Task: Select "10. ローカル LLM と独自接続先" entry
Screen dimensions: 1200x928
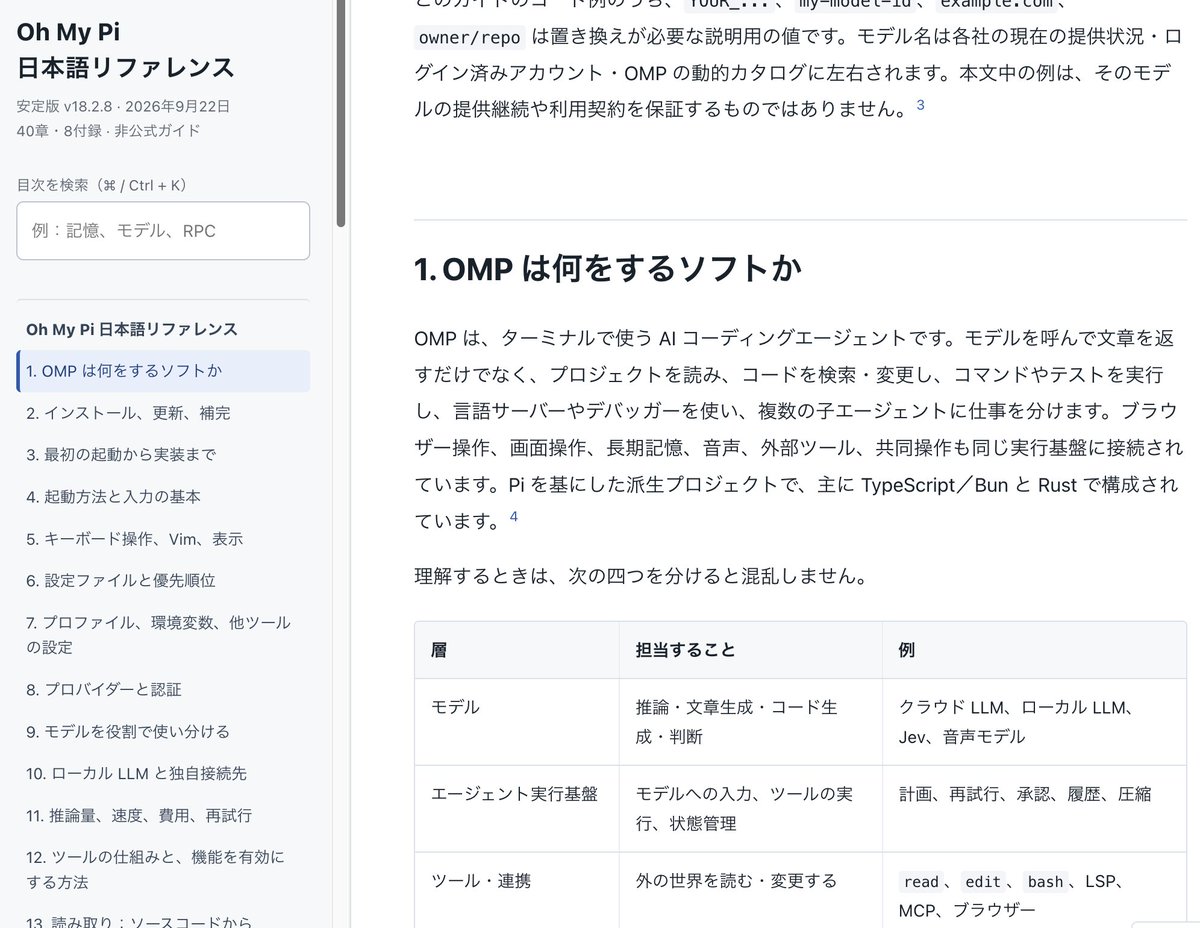Action: coord(163,773)
